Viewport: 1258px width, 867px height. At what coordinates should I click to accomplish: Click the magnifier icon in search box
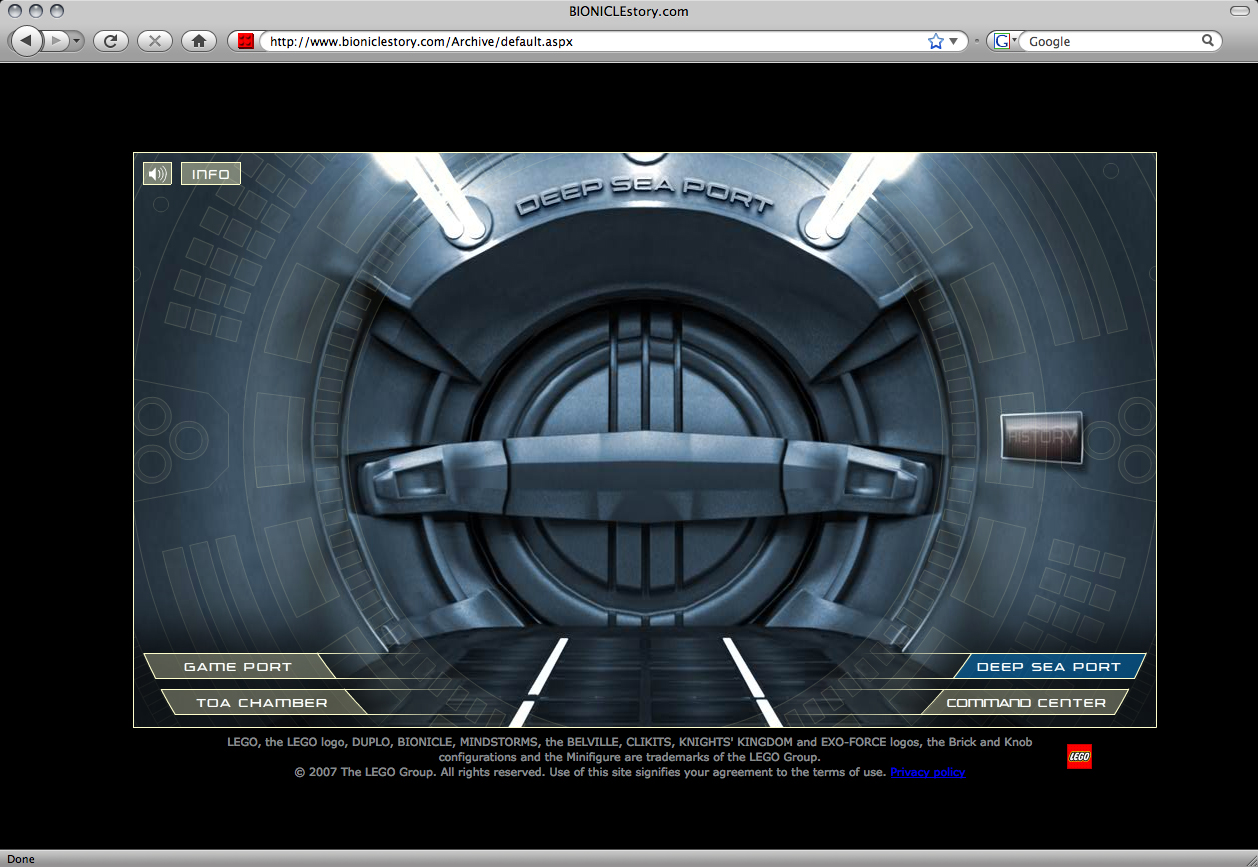1208,41
